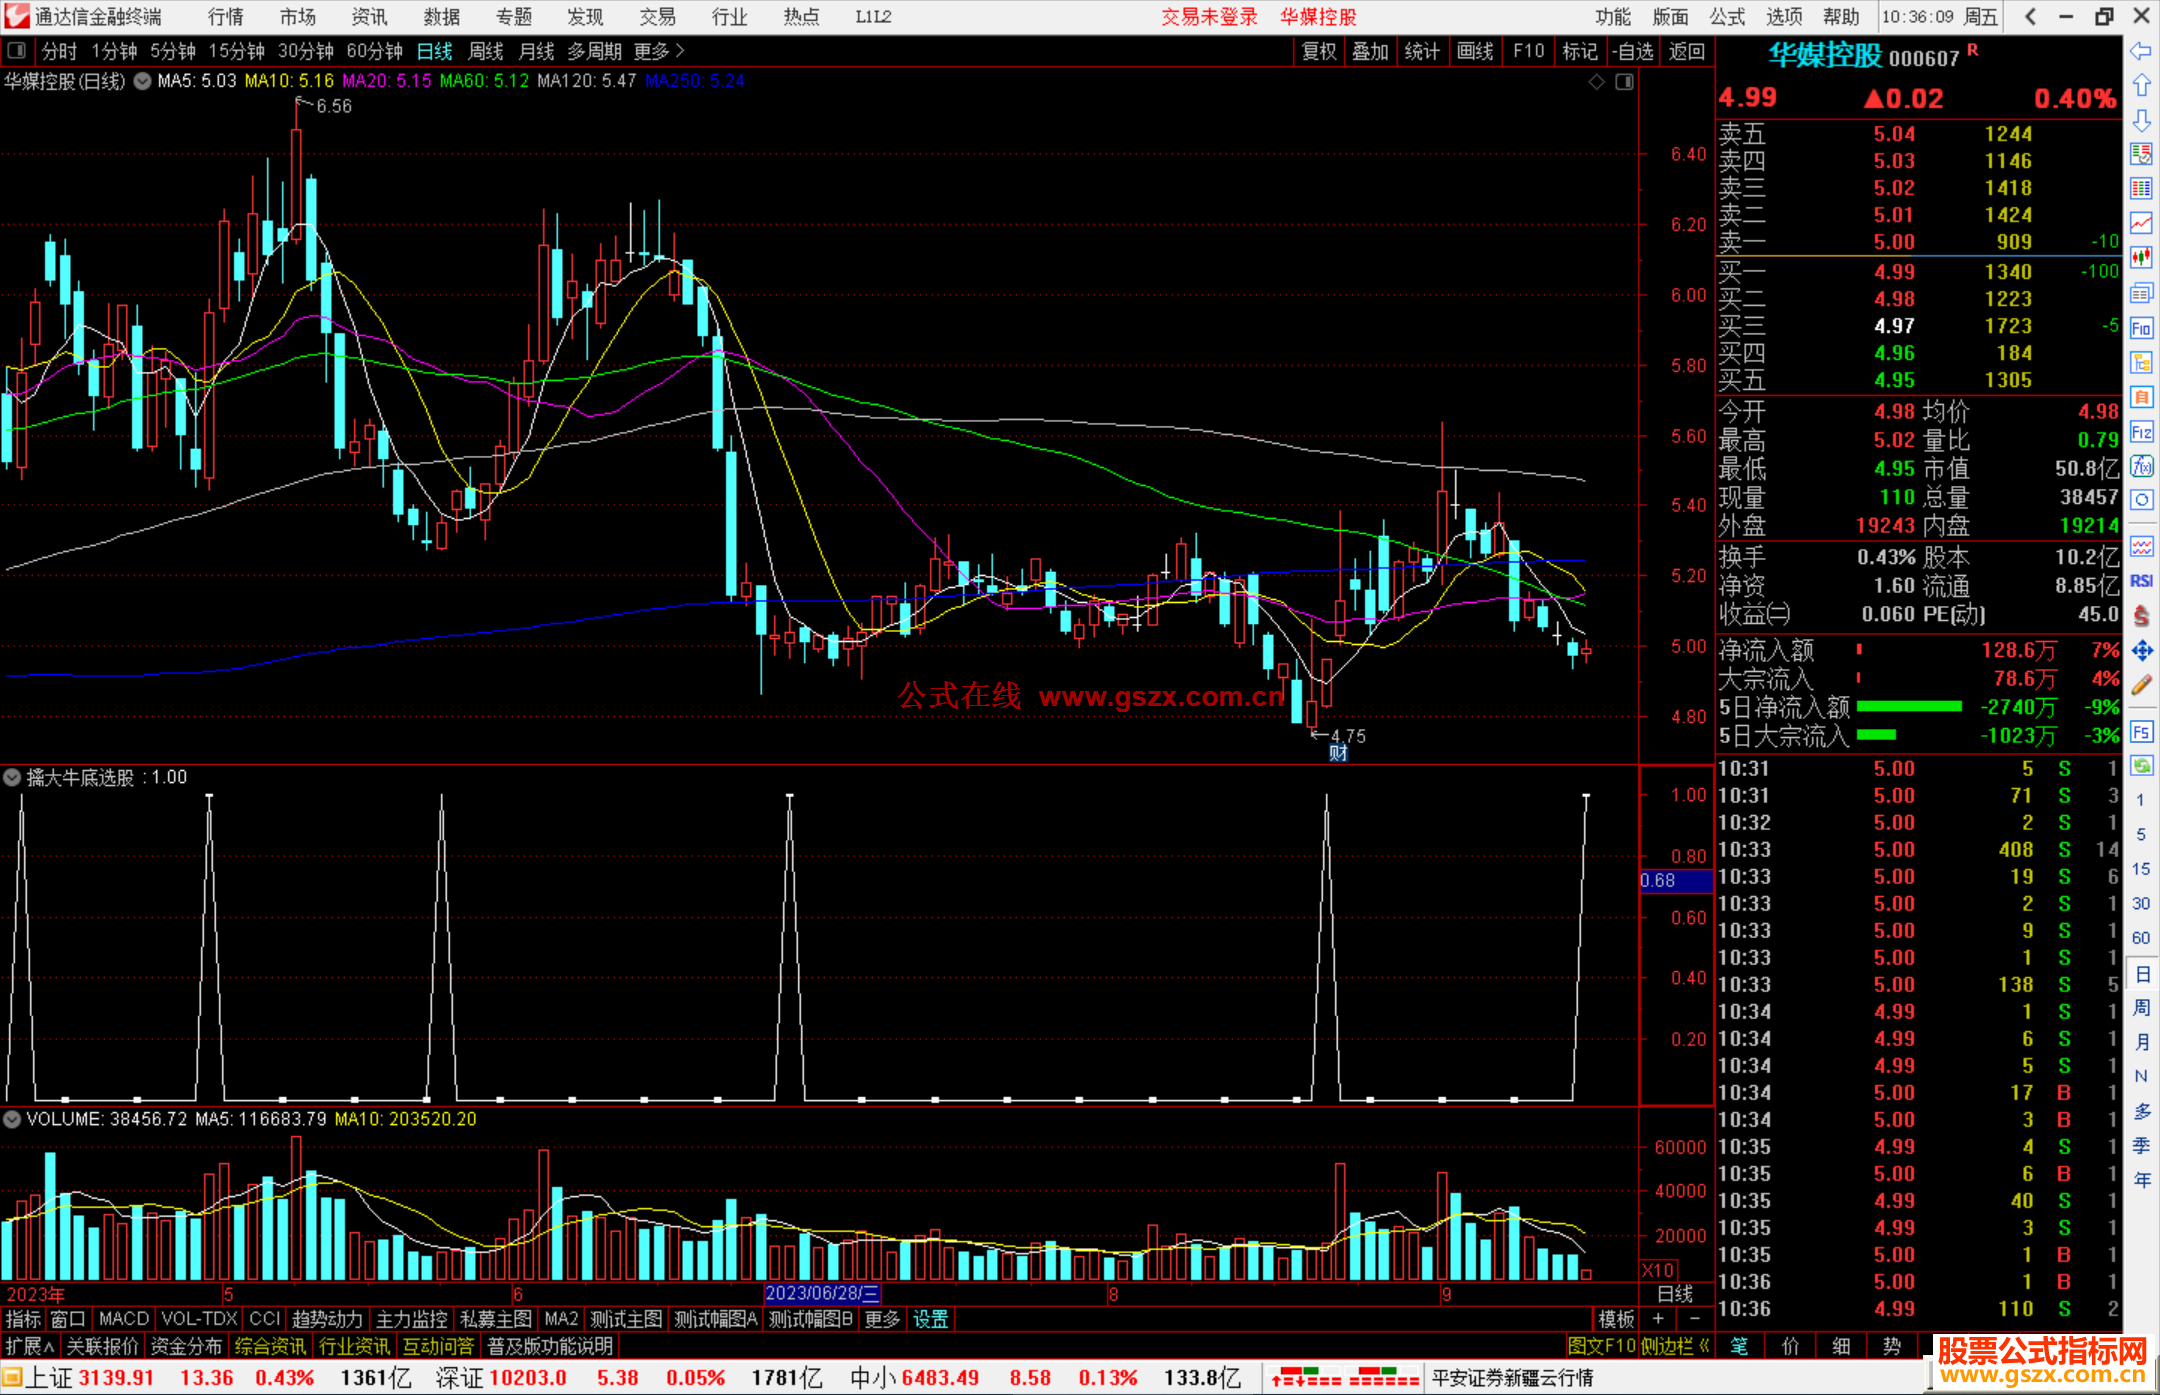Switch to the 周线 weekly tab
The image size is (2160, 1395).
[486, 51]
